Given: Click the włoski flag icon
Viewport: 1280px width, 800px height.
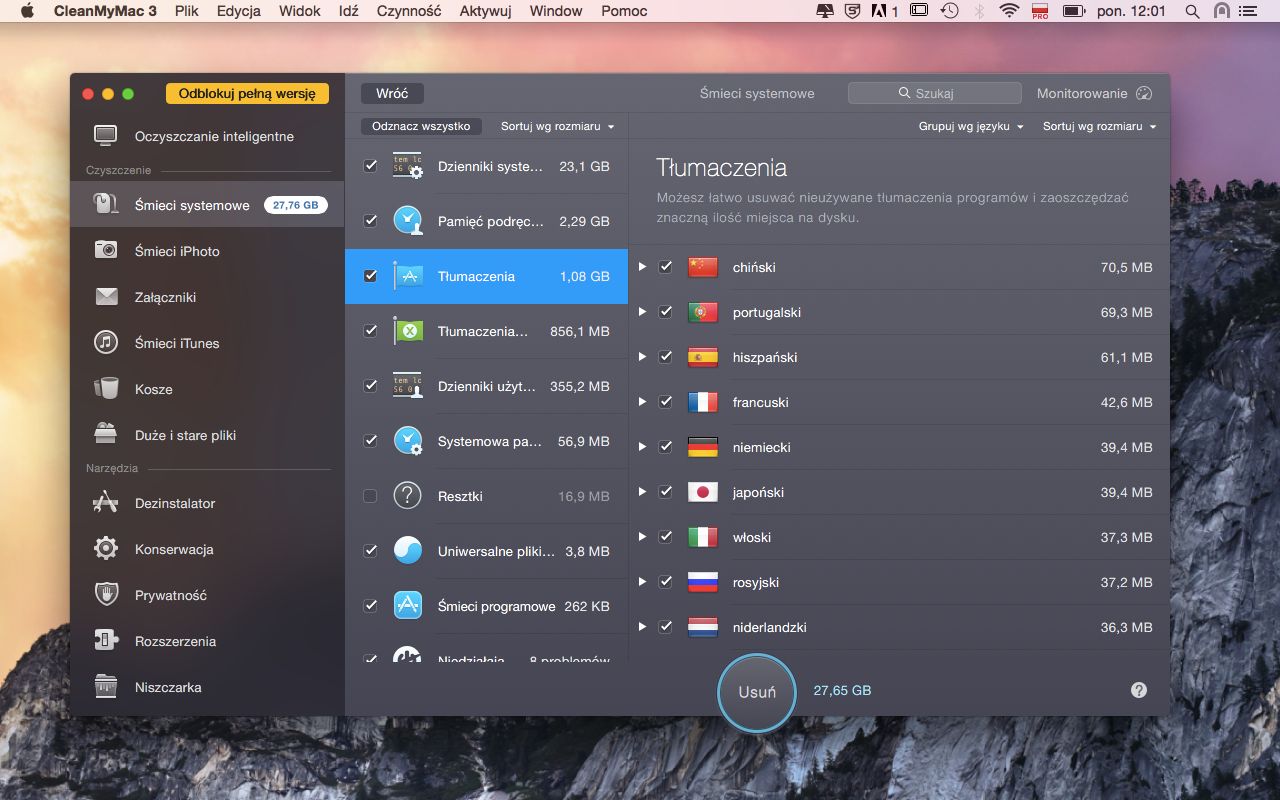Looking at the screenshot, I should [703, 537].
